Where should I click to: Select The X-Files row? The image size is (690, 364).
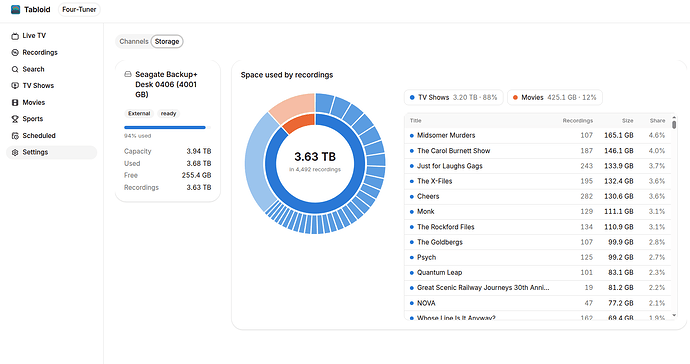[x=538, y=181]
